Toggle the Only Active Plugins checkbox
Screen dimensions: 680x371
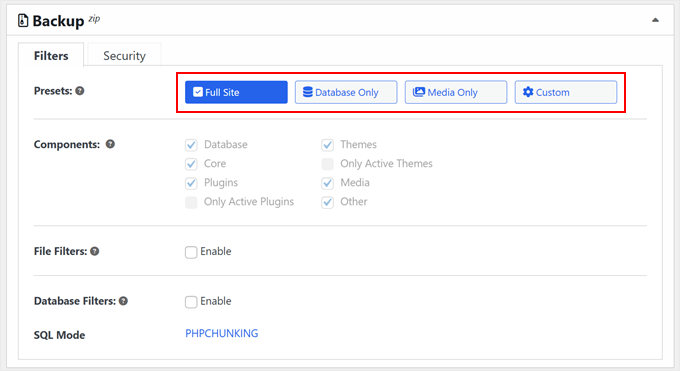coord(191,202)
